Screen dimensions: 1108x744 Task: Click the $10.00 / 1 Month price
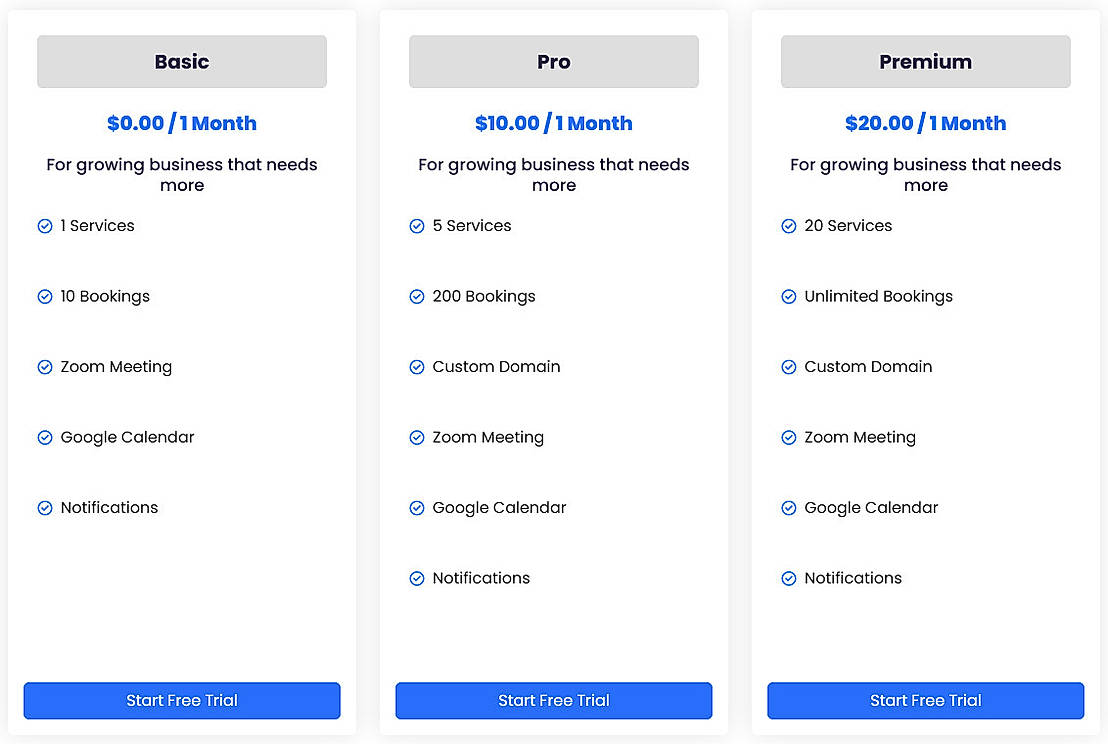pyautogui.click(x=554, y=123)
